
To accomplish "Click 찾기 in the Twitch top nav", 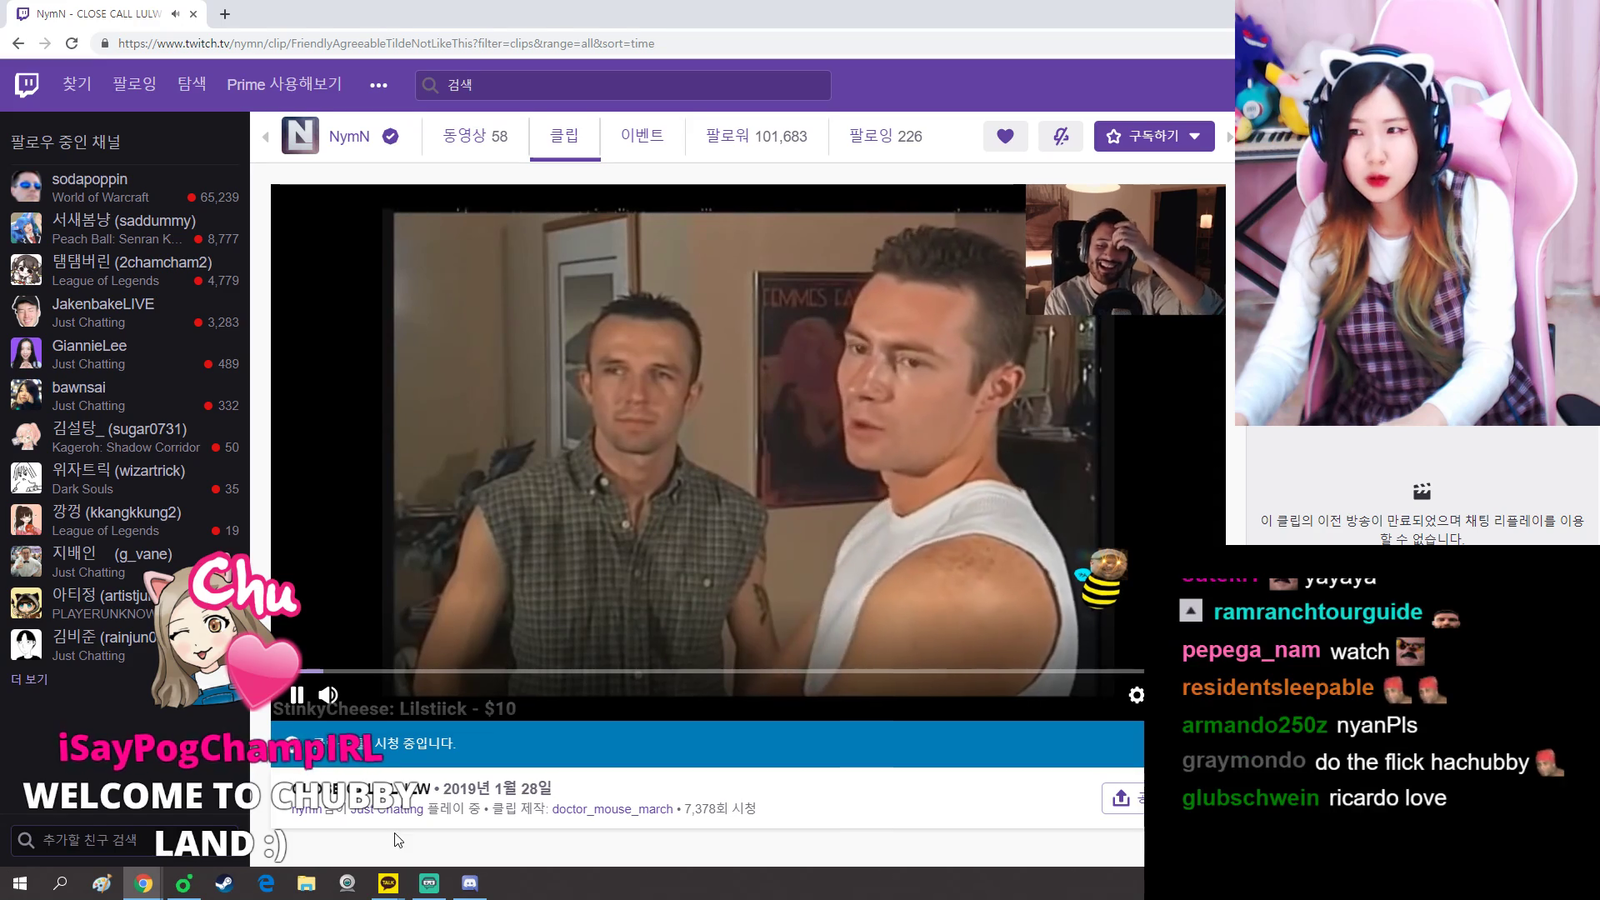I will coord(77,84).
